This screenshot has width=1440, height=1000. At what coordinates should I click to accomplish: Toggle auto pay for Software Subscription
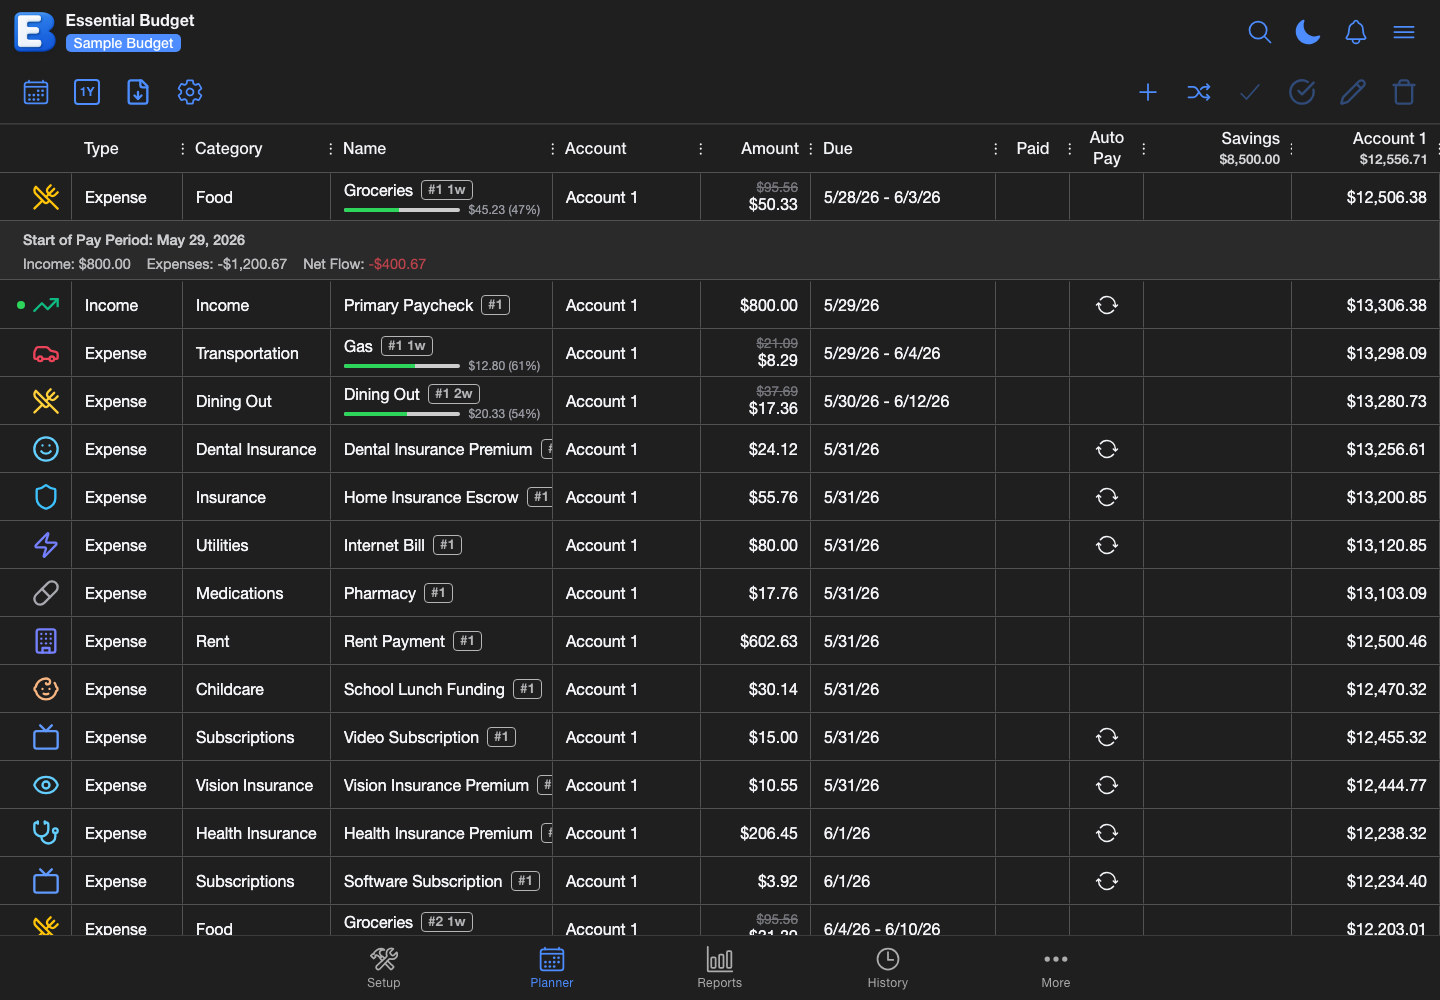tap(1107, 881)
